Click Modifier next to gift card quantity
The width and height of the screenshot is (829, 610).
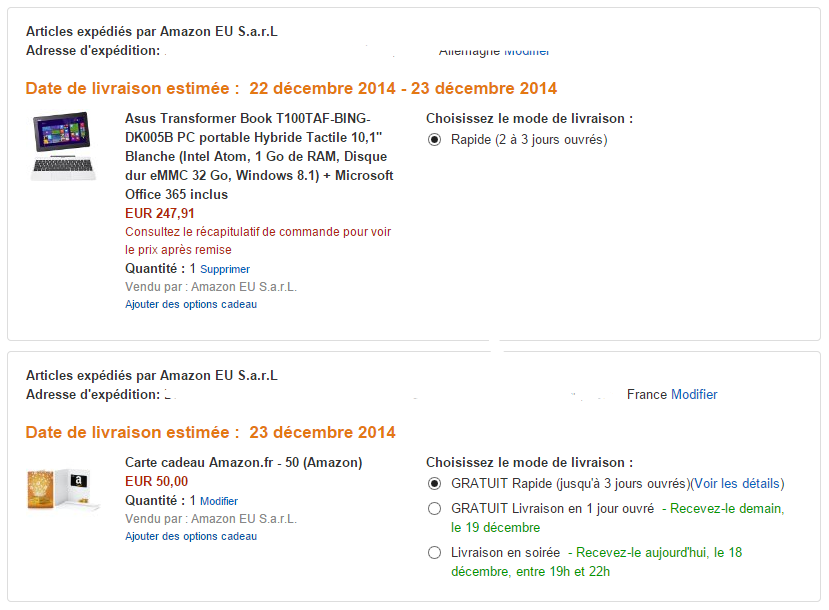pyautogui.click(x=219, y=501)
